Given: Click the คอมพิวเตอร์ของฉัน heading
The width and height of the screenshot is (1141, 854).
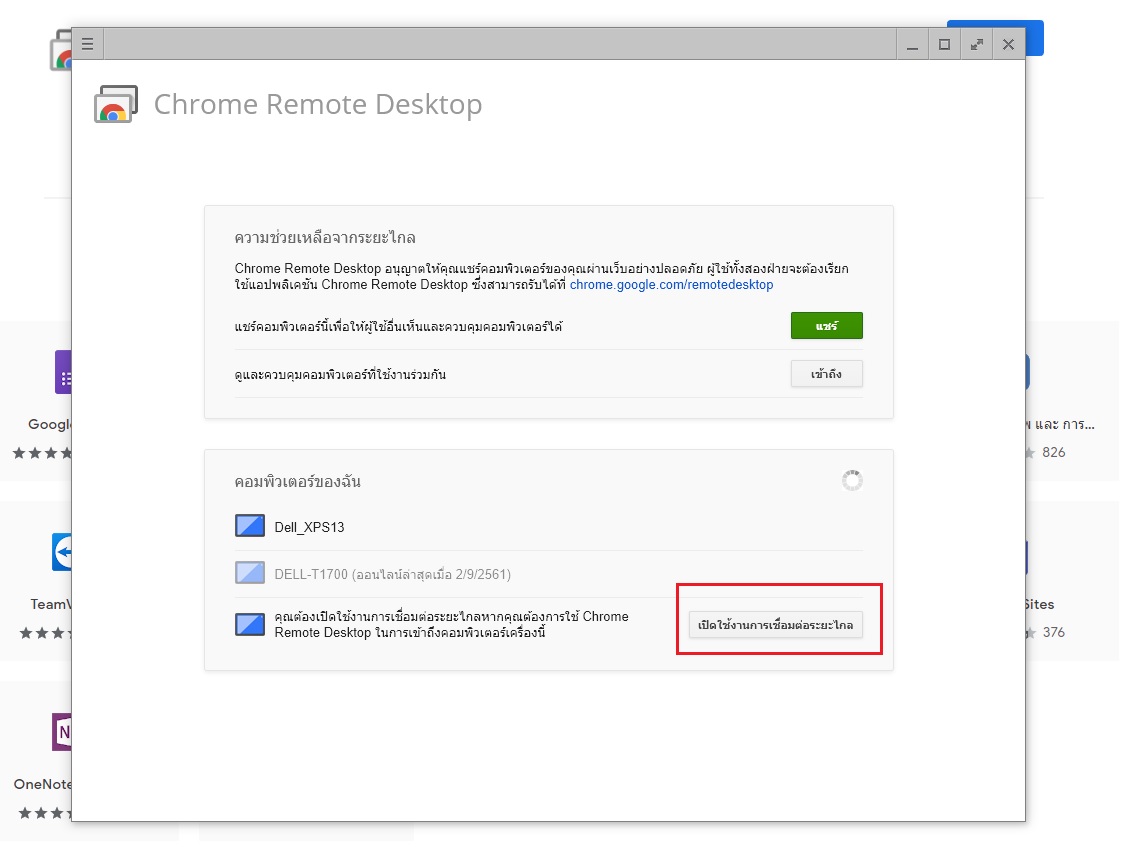Looking at the screenshot, I should click(x=298, y=482).
